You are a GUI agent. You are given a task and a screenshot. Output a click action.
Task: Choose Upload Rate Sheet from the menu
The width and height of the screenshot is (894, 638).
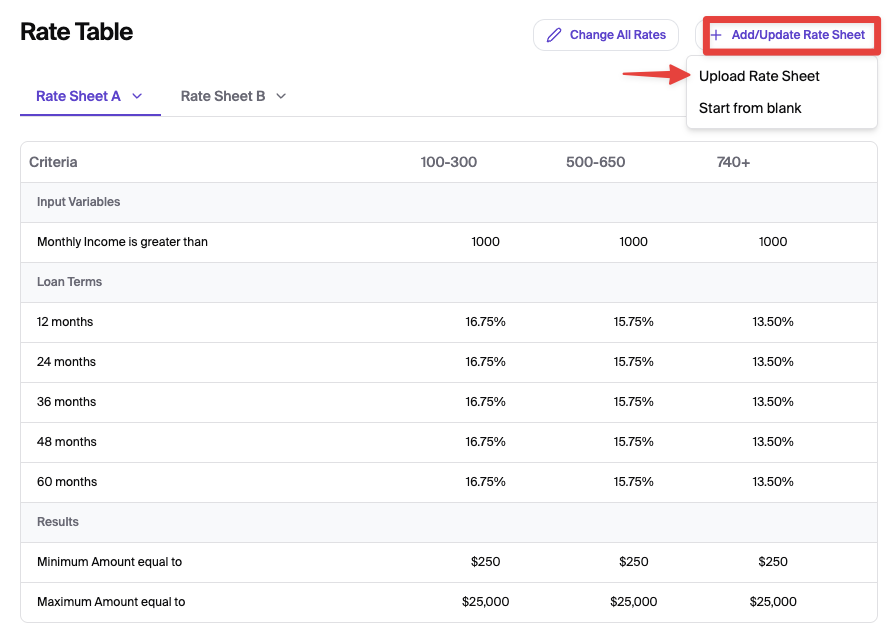759,76
